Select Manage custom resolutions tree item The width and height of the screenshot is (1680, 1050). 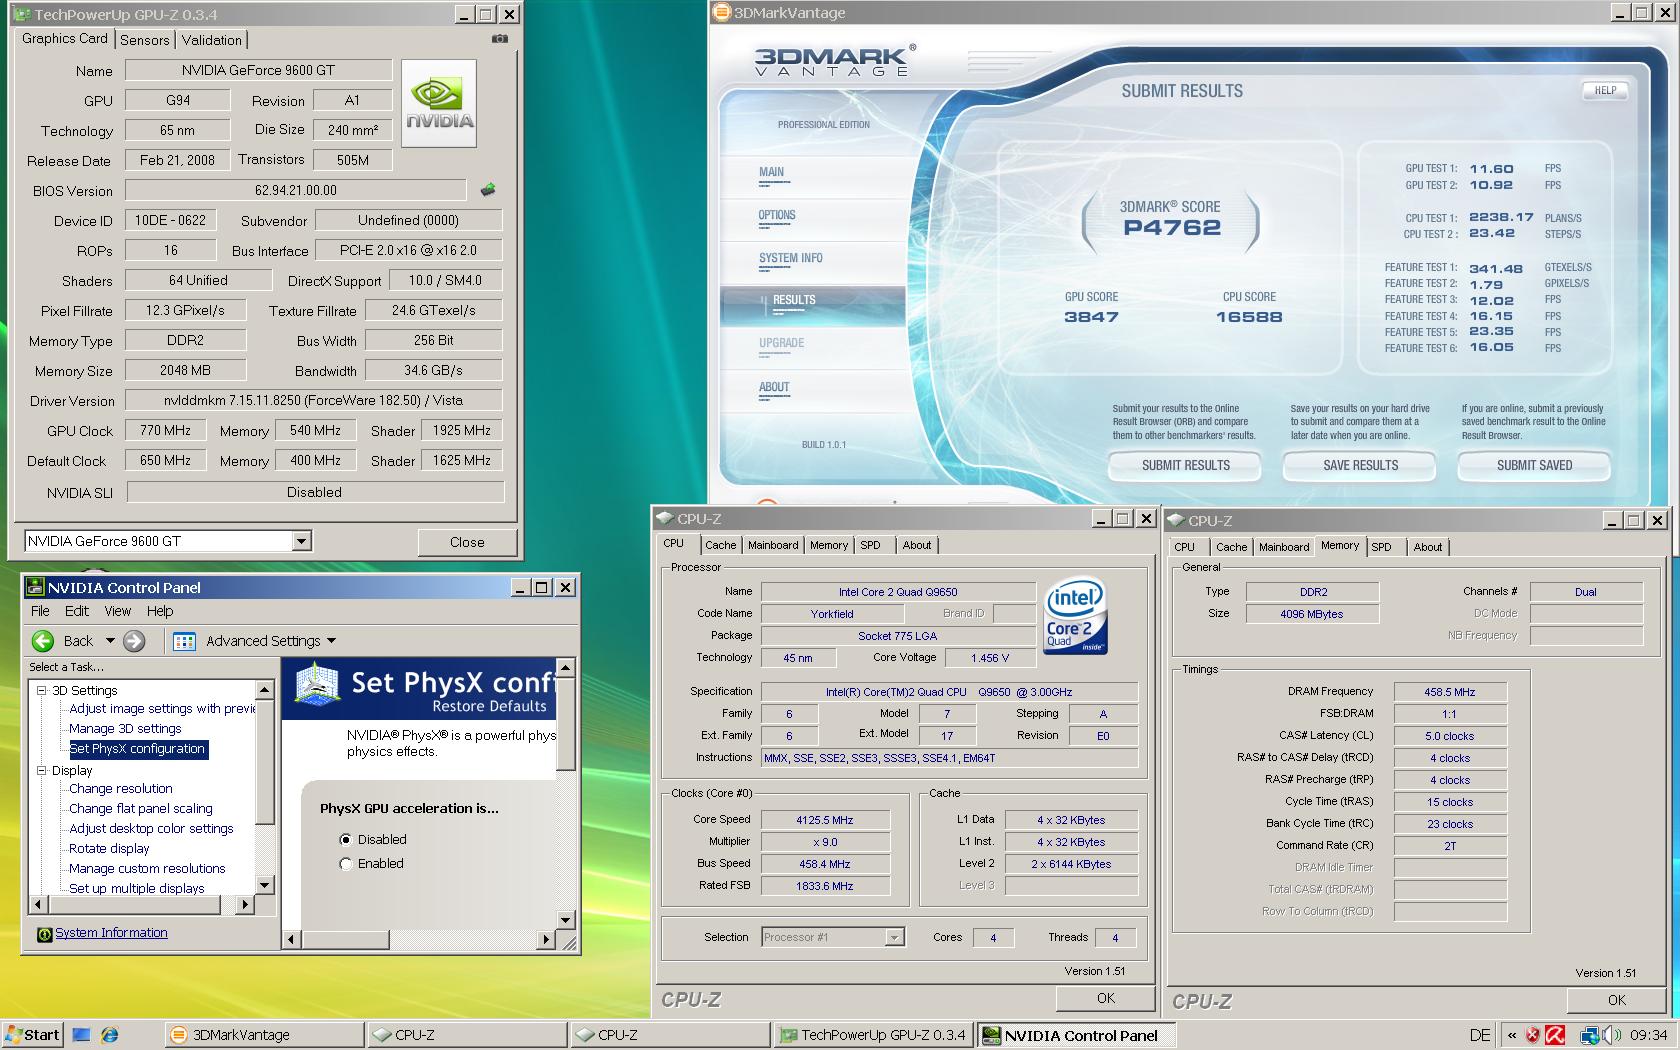point(147,869)
